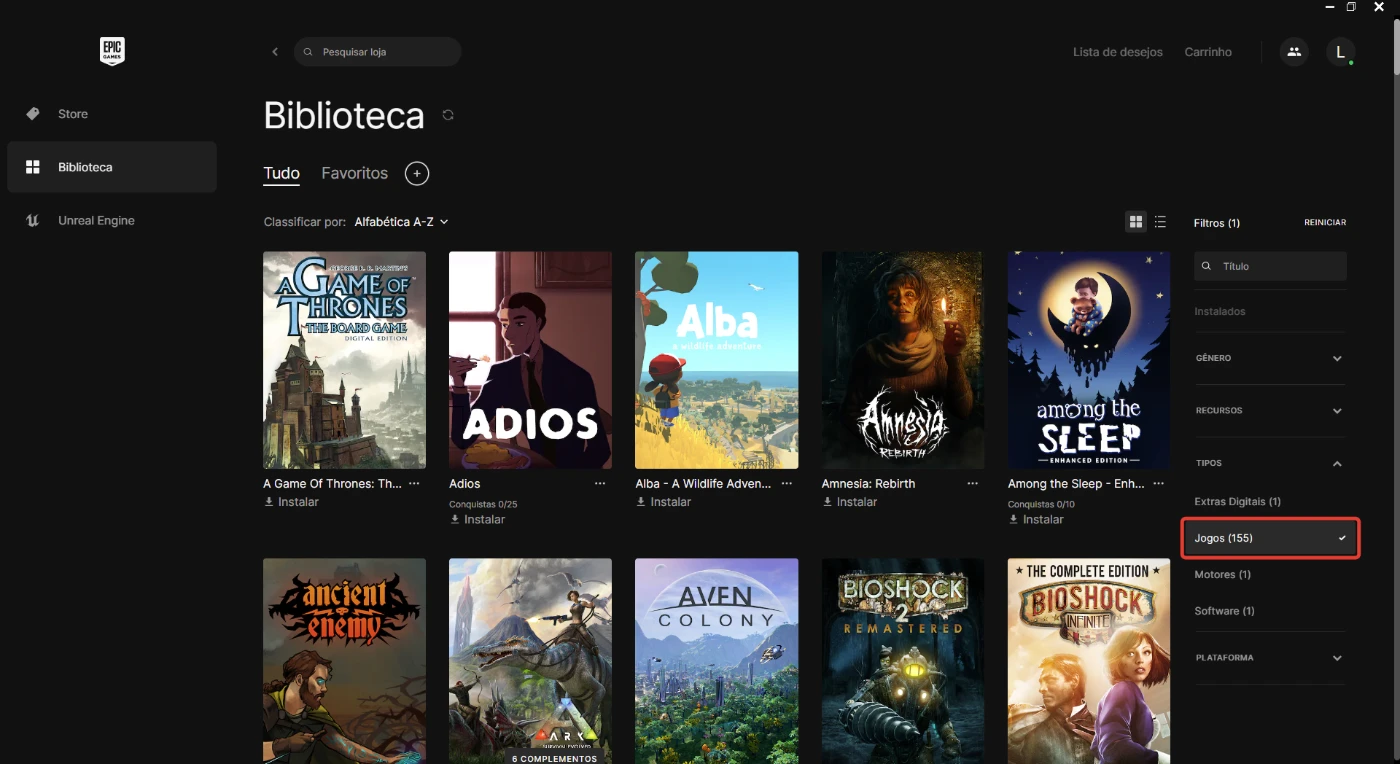
Task: Click the Pesquisar loja search field
Action: [377, 52]
